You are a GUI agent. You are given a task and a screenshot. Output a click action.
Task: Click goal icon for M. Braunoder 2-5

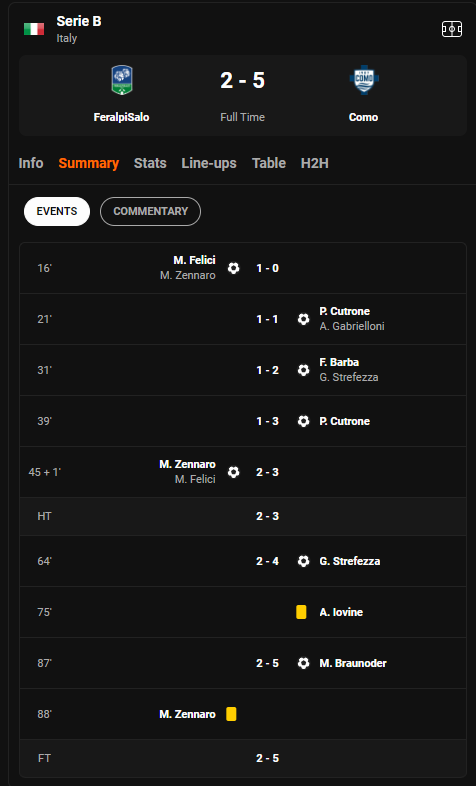coord(303,663)
